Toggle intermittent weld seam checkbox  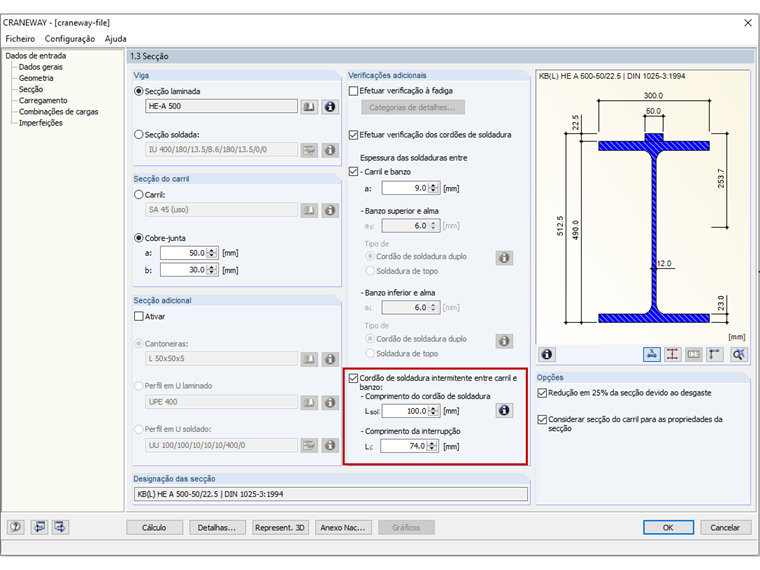pyautogui.click(x=353, y=378)
